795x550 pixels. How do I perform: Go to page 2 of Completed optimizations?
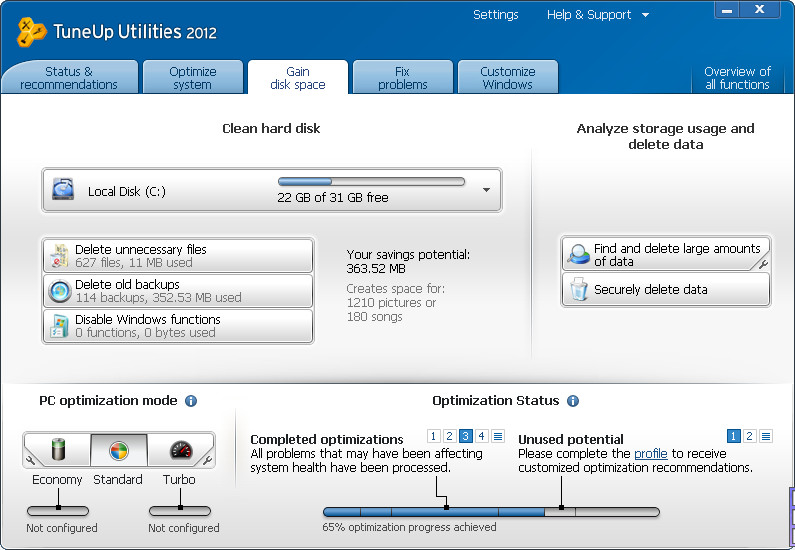pyautogui.click(x=449, y=436)
